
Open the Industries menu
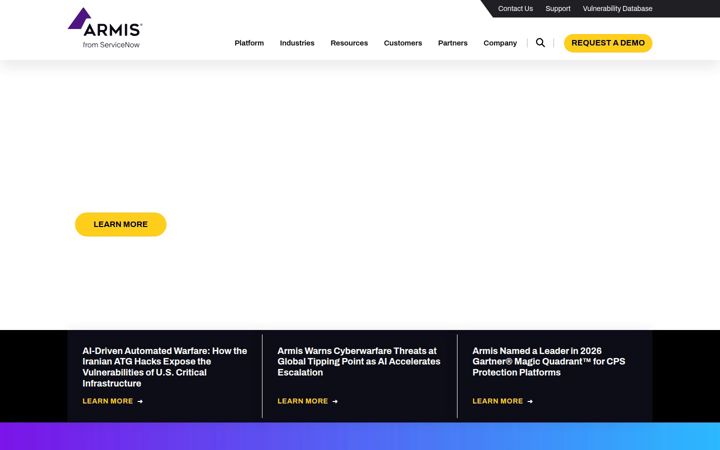(297, 43)
